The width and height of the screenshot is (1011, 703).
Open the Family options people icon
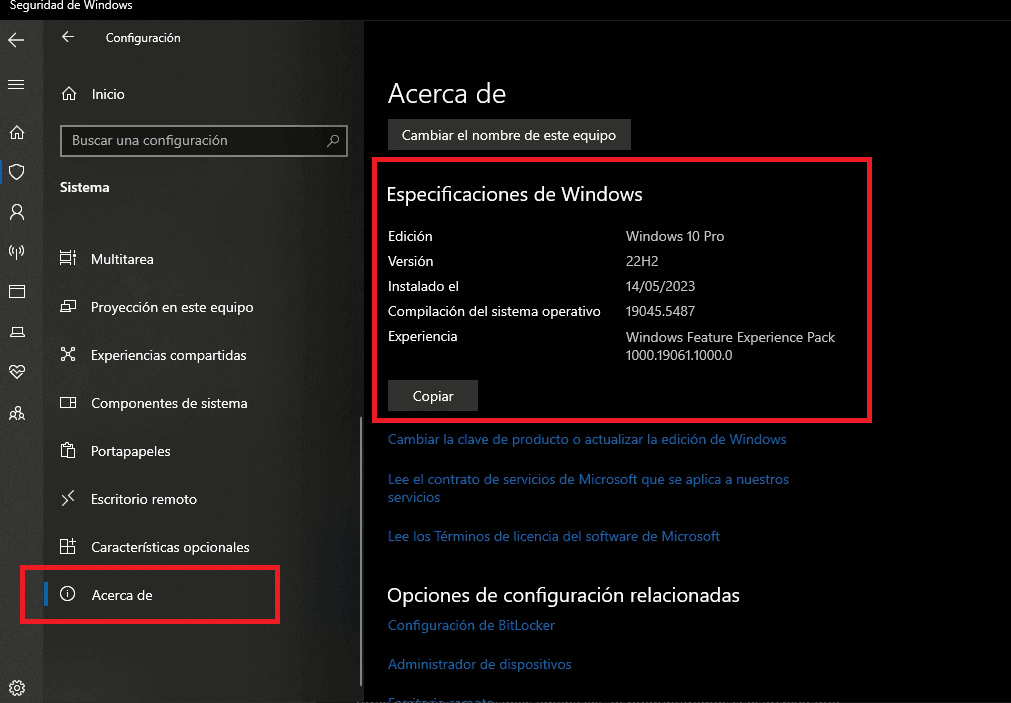click(17, 413)
